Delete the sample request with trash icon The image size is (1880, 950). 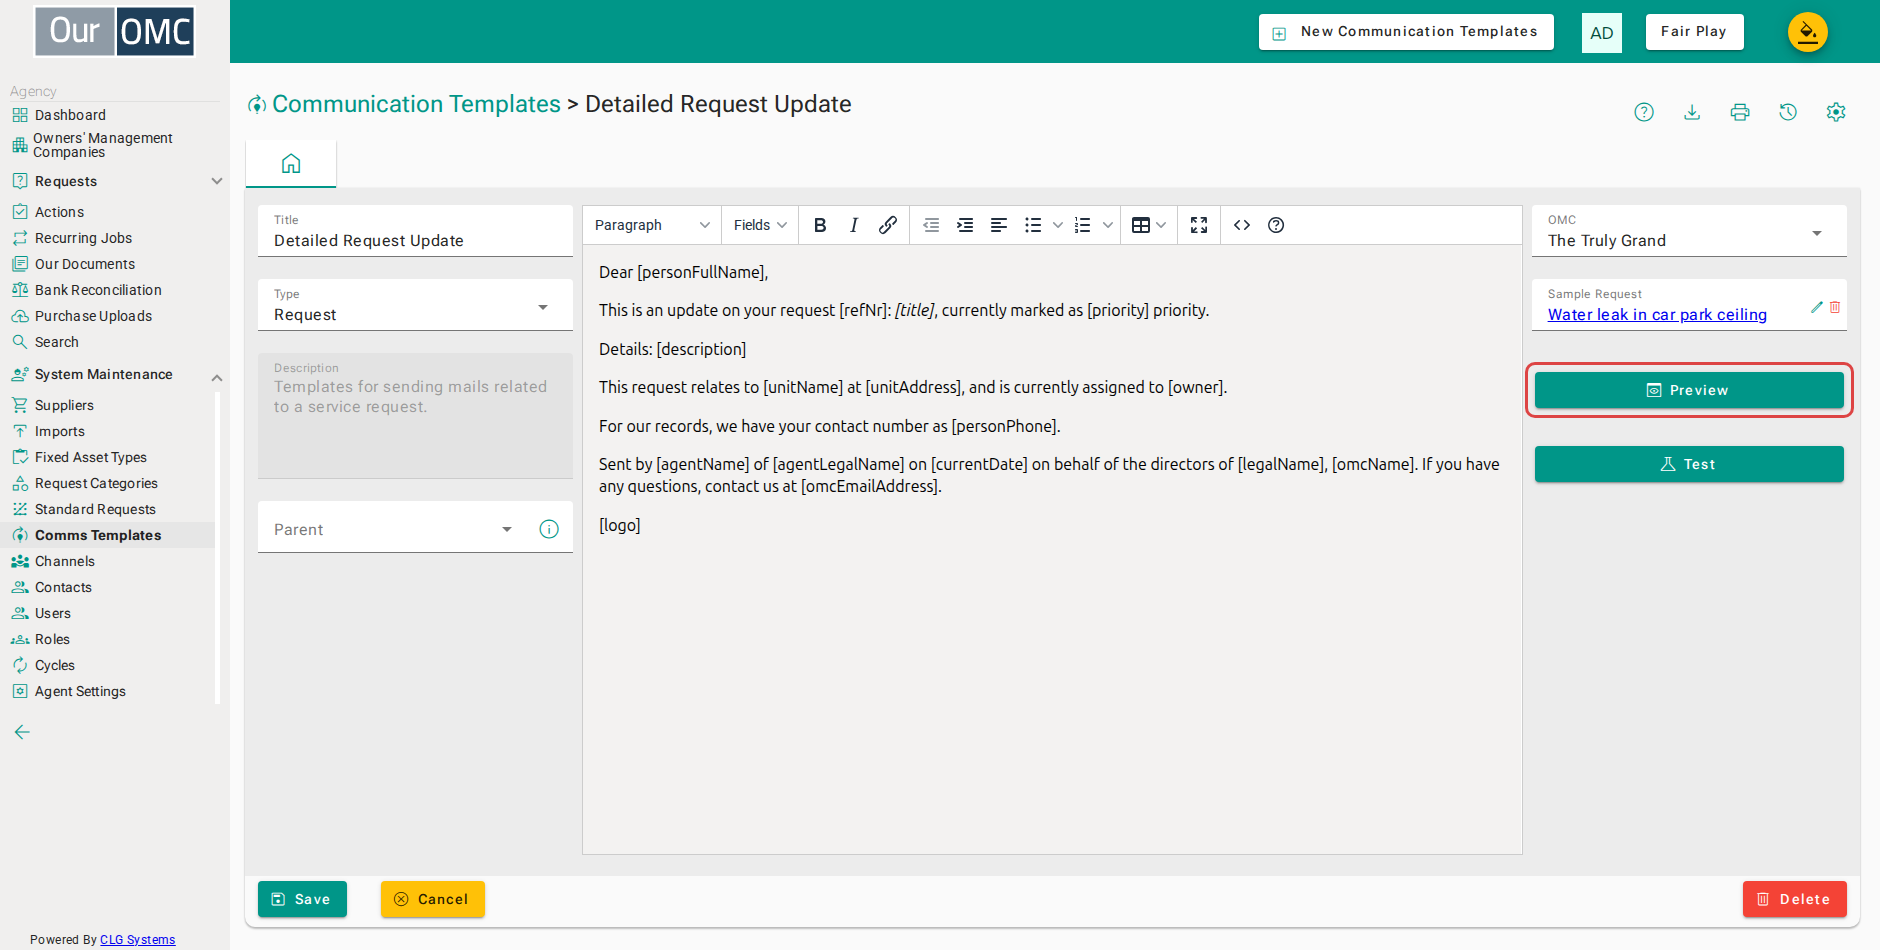(1835, 307)
